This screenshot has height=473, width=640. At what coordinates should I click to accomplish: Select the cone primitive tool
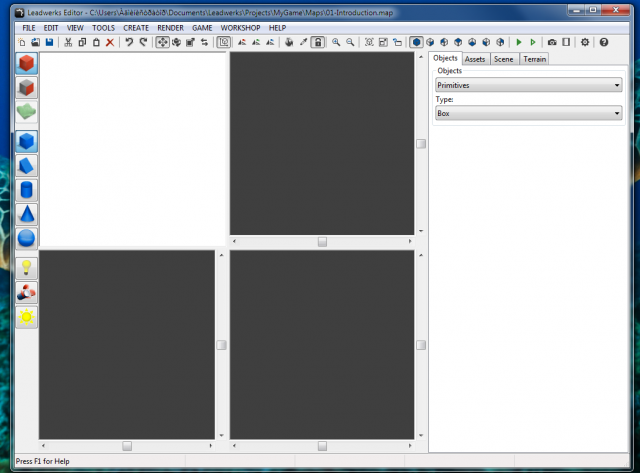point(27,214)
